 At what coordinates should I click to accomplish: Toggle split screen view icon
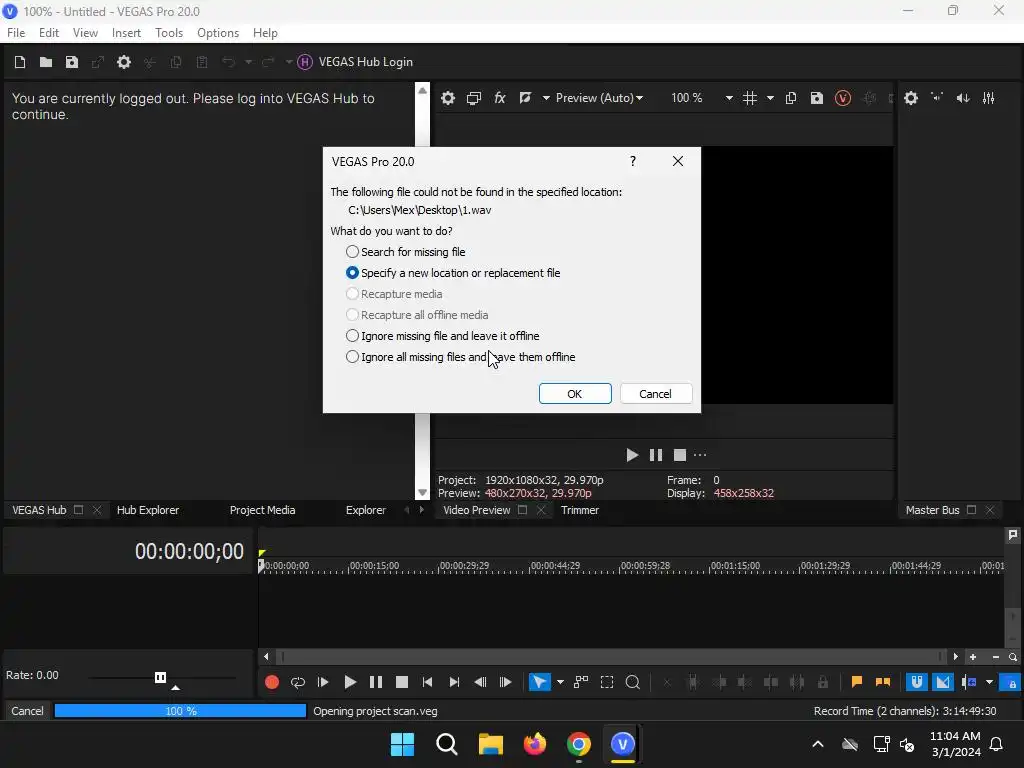525,98
